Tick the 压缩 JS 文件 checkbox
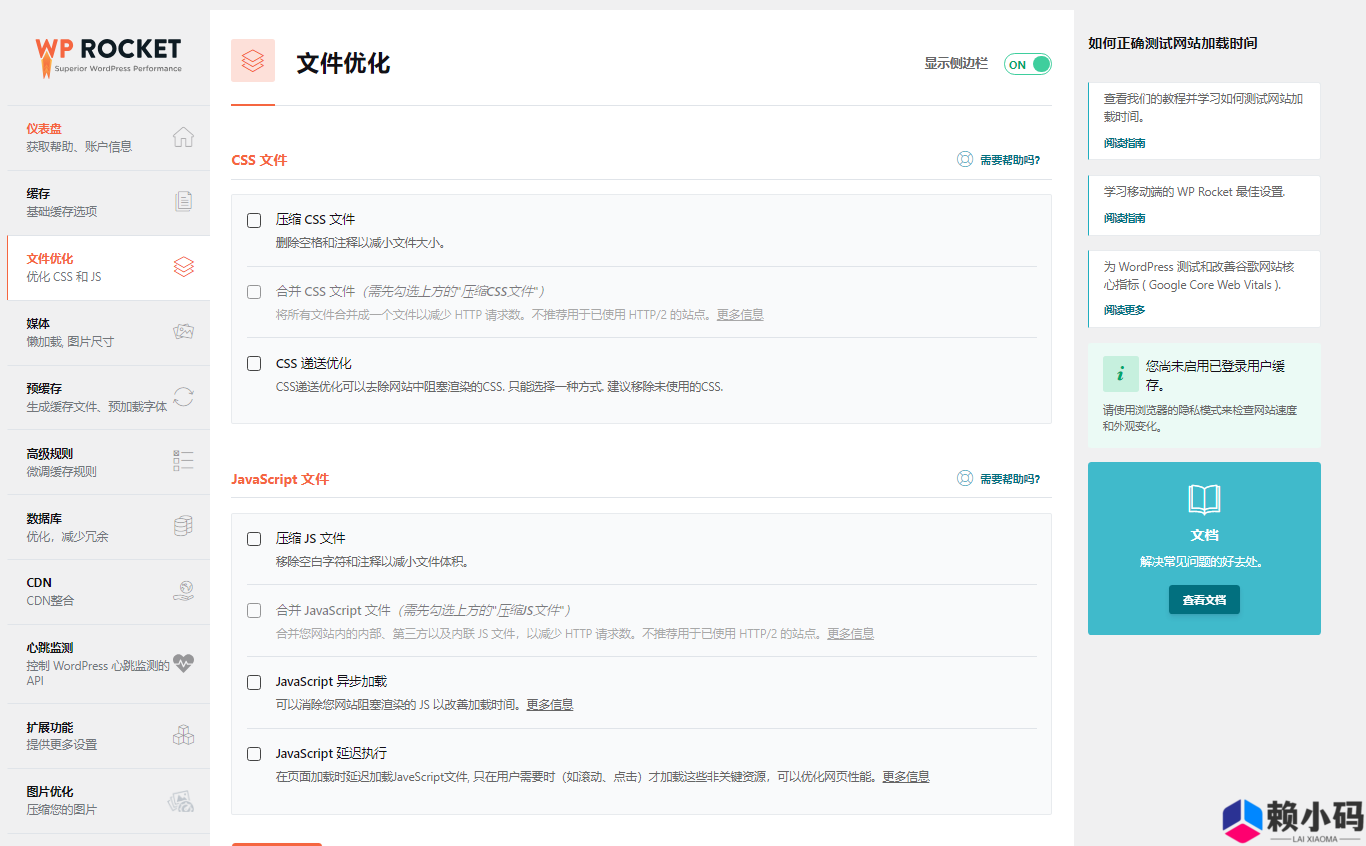The width and height of the screenshot is (1366, 846). pos(254,539)
